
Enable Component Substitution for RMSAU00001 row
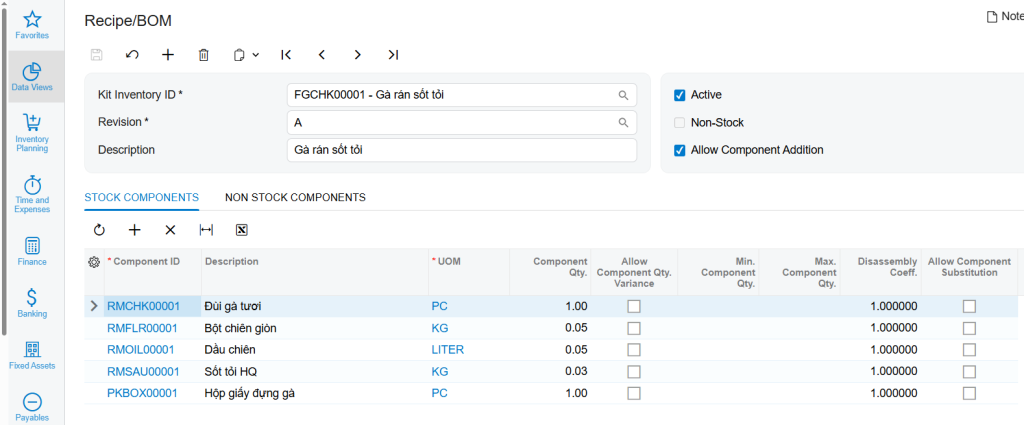point(969,371)
